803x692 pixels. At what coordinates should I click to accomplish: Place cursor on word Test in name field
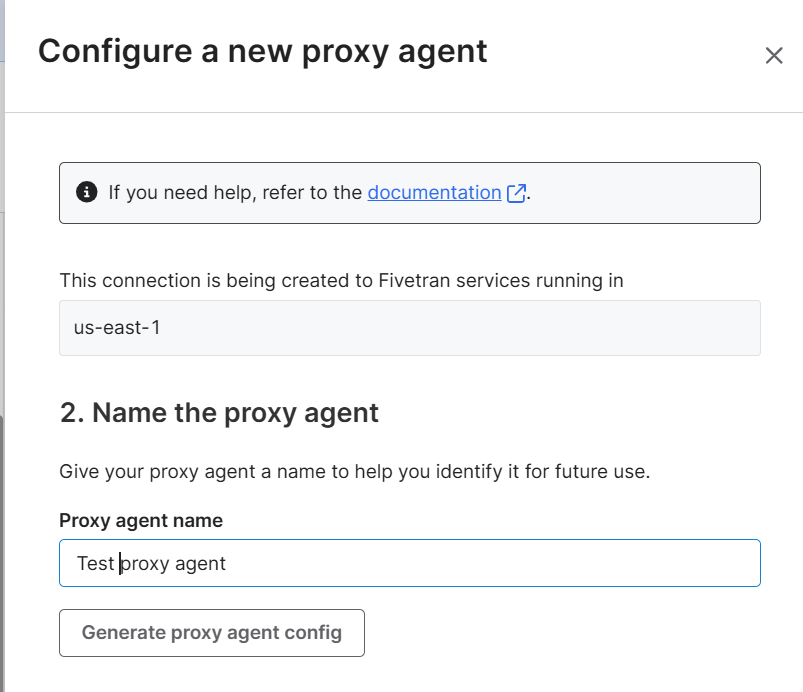95,563
